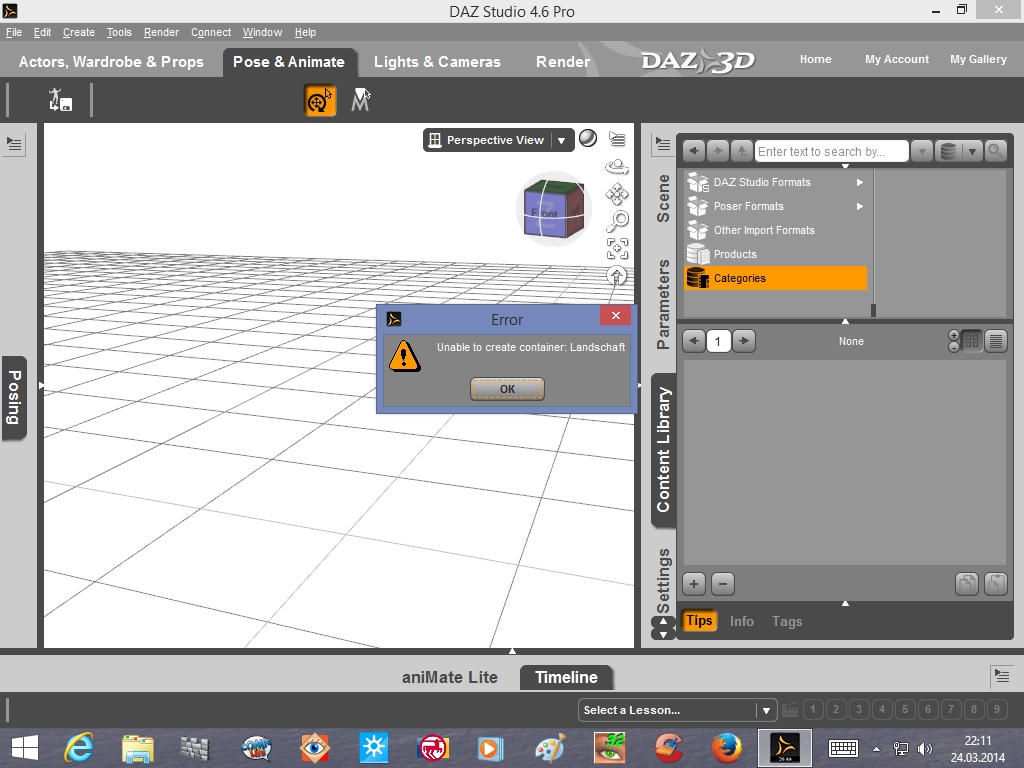Expand Poser Formats submenu arrow
The width and height of the screenshot is (1024, 768).
point(860,206)
